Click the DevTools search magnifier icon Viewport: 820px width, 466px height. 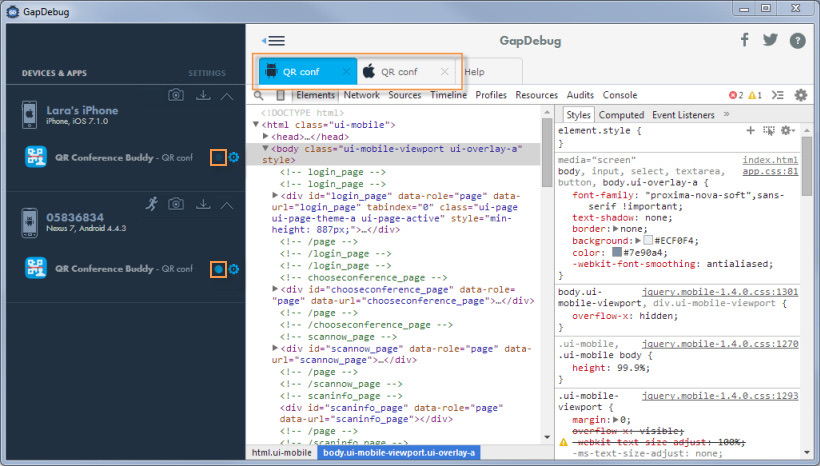[259, 95]
